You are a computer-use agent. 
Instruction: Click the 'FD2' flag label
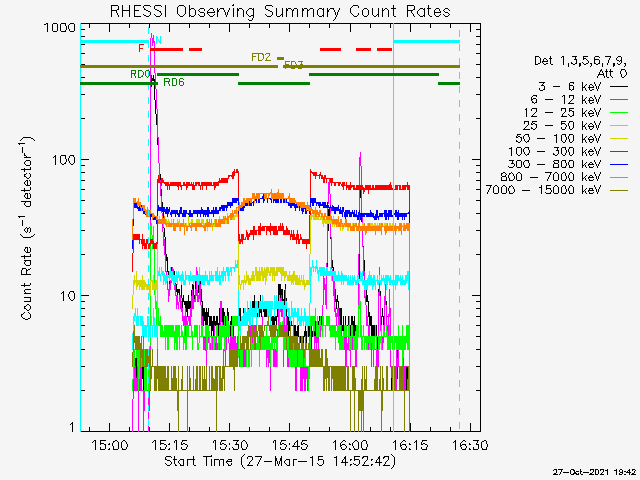point(261,58)
